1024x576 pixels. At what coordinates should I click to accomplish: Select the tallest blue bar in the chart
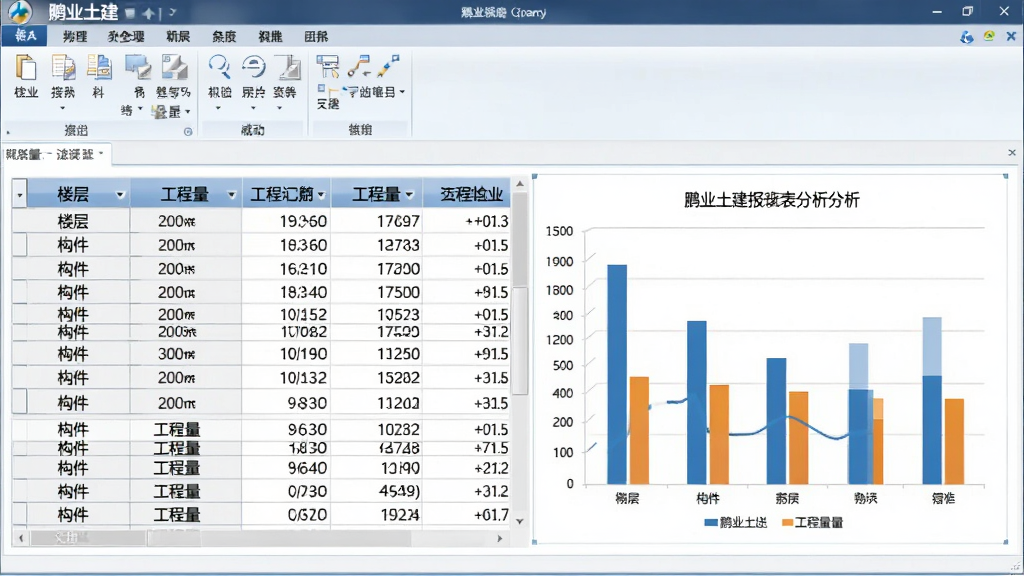(617, 374)
